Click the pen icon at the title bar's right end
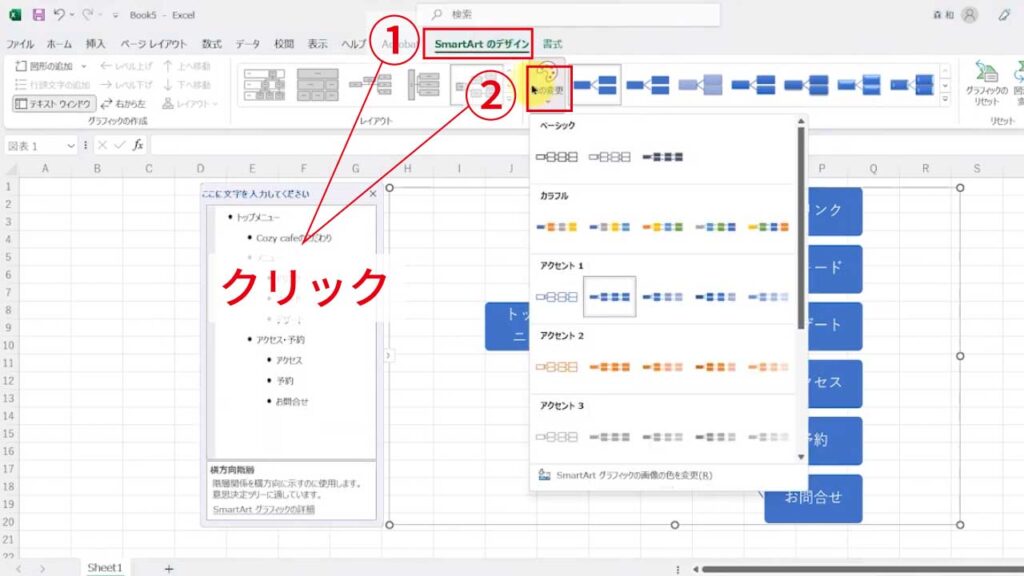This screenshot has height=576, width=1024. [1004, 14]
